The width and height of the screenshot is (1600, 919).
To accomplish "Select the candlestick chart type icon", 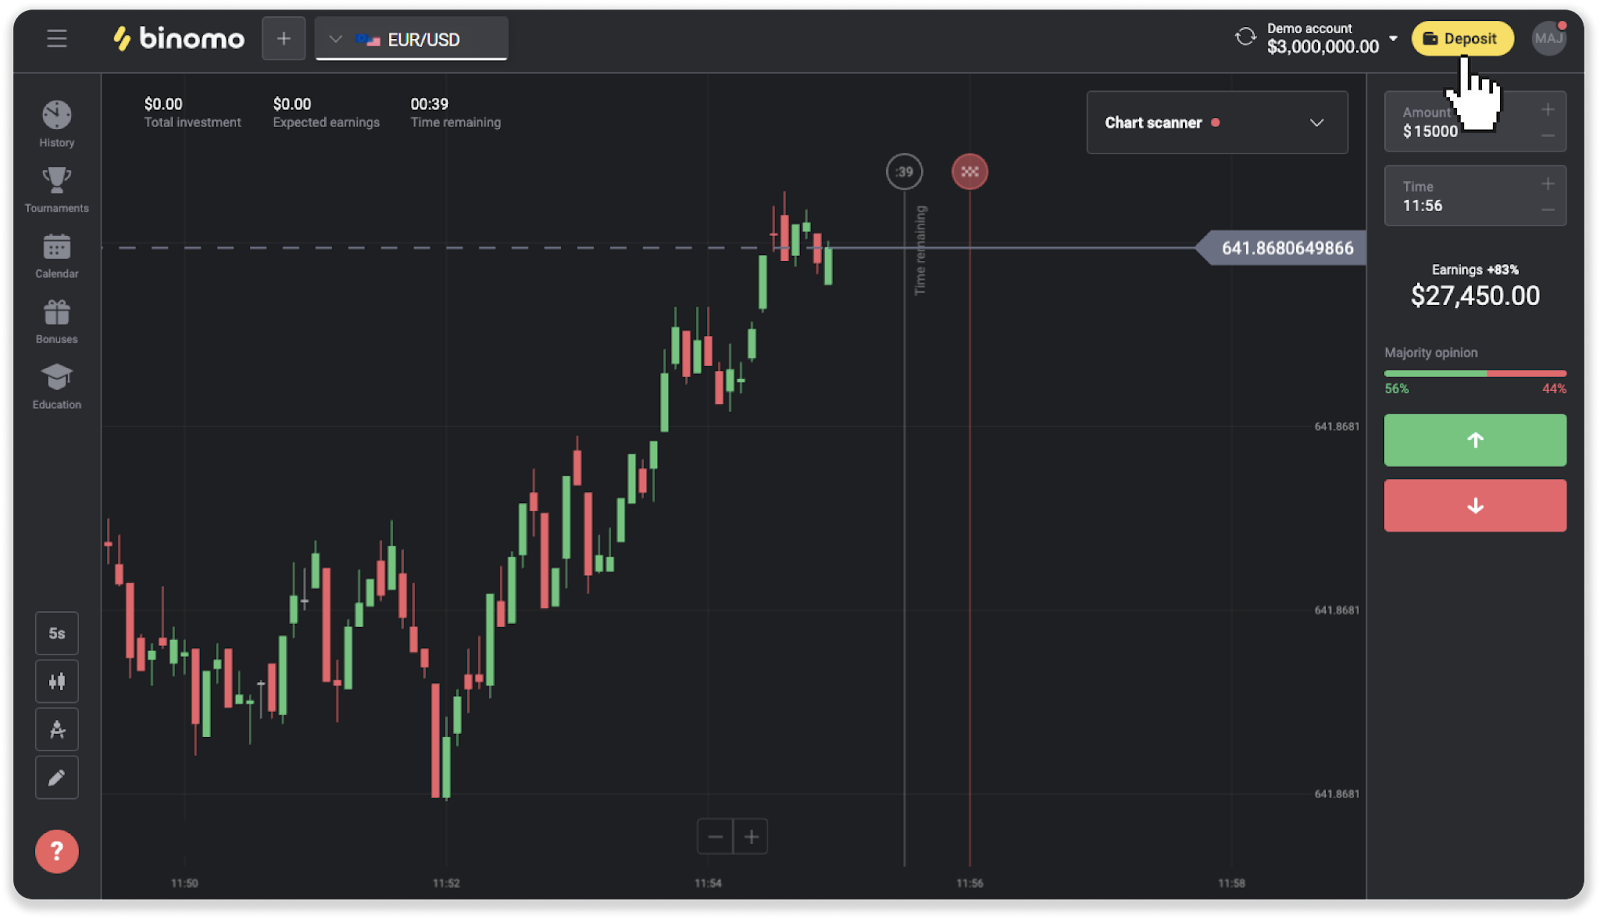I will point(57,682).
